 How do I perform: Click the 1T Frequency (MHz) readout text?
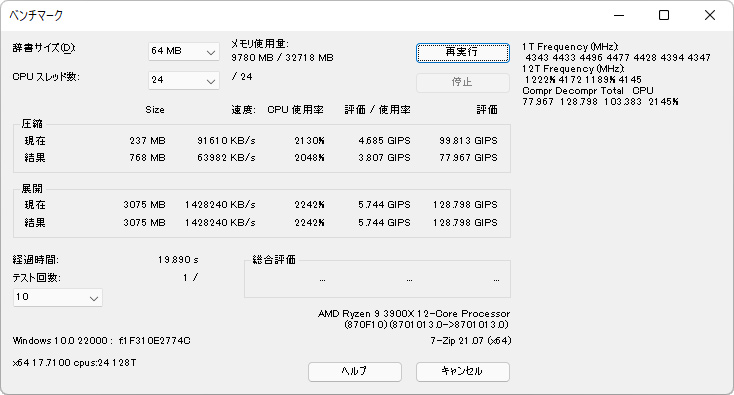(570, 47)
